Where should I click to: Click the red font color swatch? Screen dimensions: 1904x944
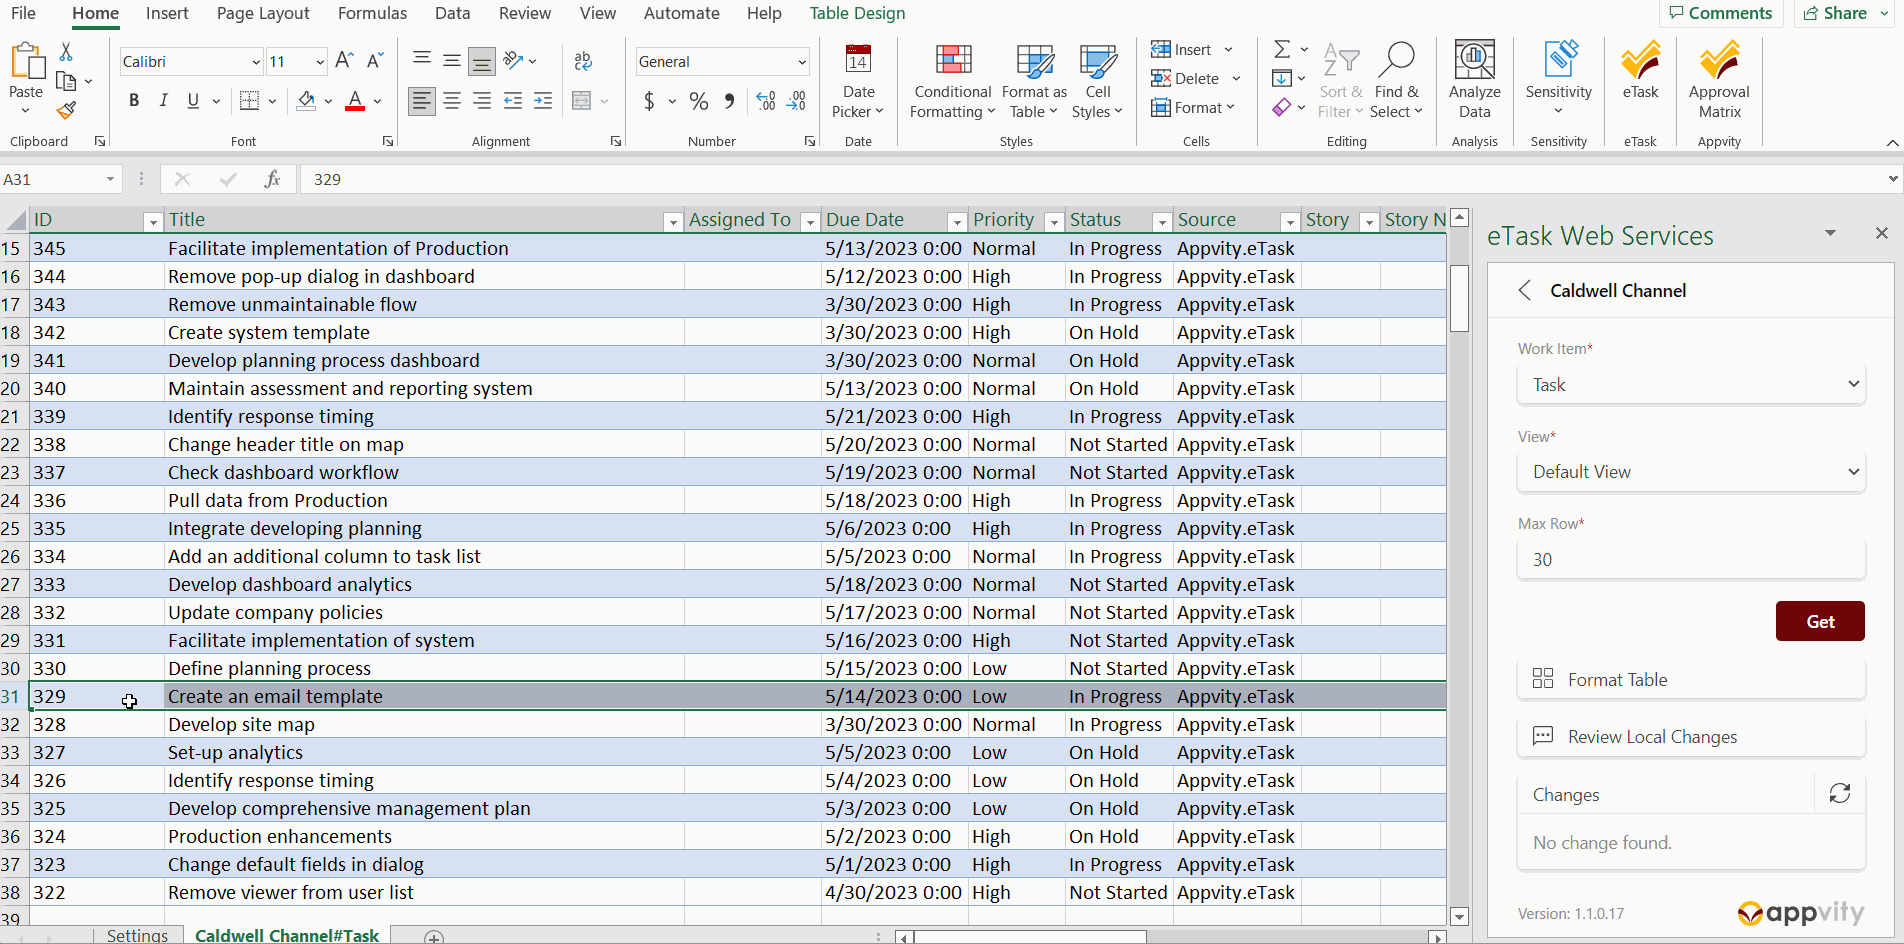(x=355, y=101)
